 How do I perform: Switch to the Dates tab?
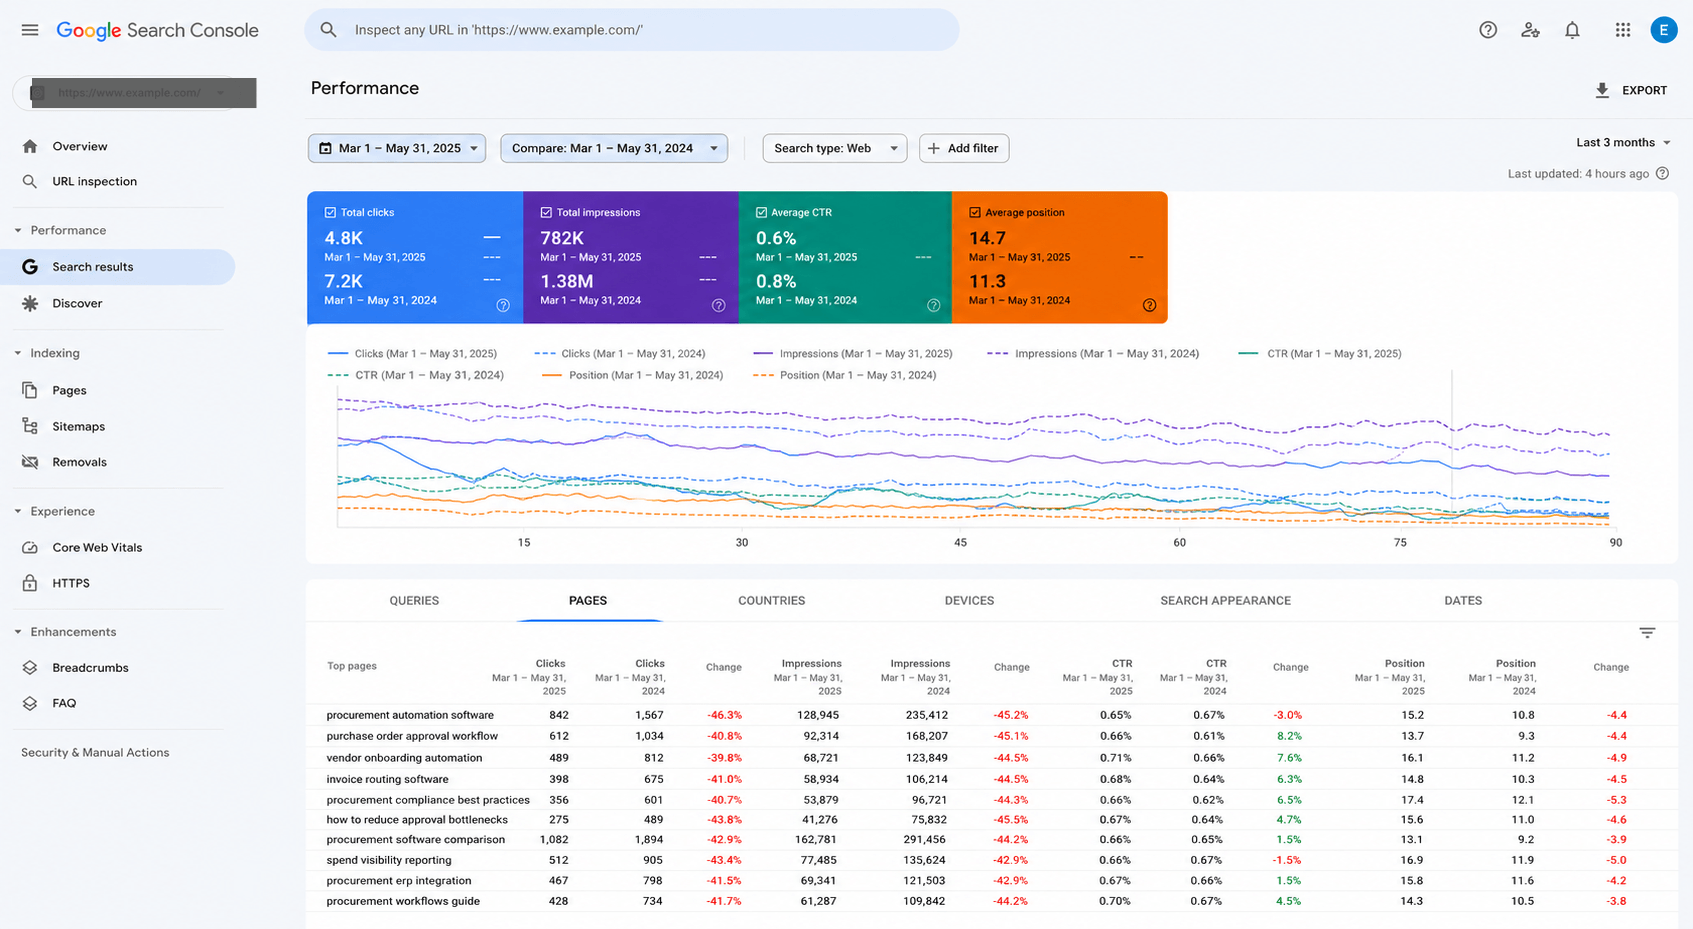tap(1463, 601)
